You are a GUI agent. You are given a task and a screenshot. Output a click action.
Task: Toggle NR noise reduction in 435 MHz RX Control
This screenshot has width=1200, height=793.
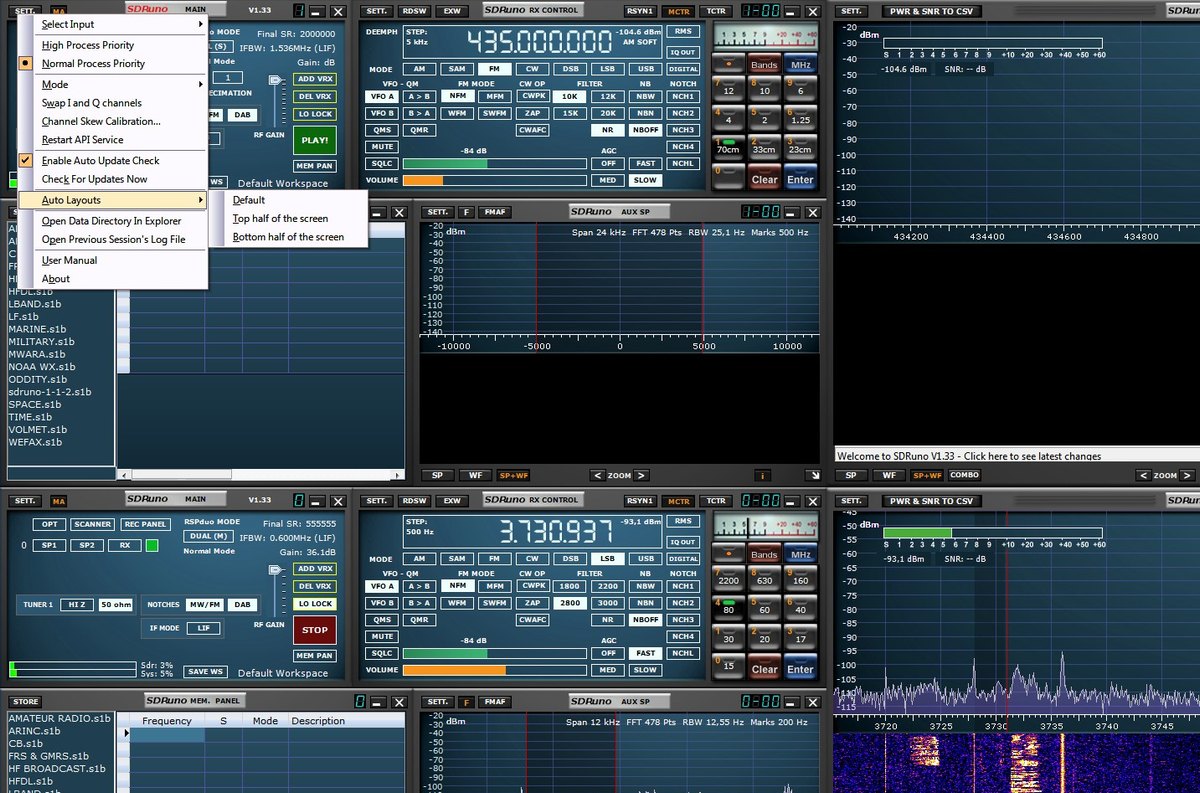(607, 130)
